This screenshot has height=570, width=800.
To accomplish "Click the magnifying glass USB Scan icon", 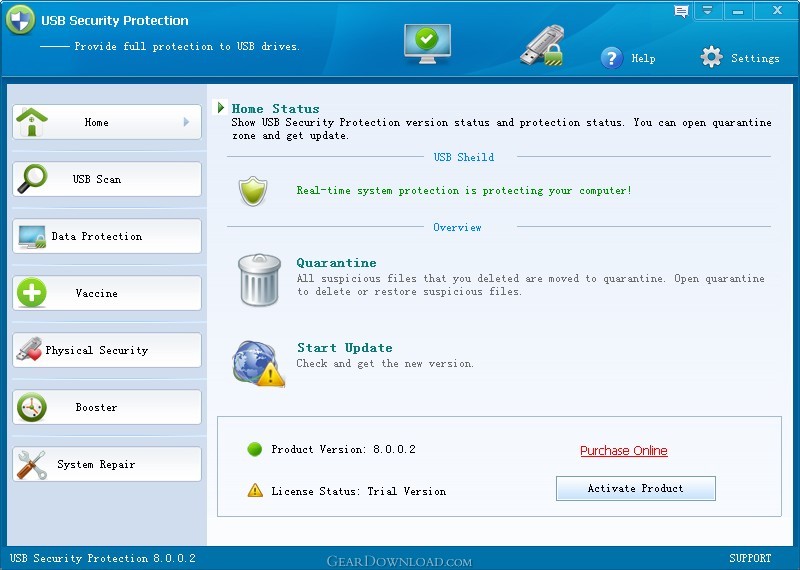I will [x=33, y=179].
